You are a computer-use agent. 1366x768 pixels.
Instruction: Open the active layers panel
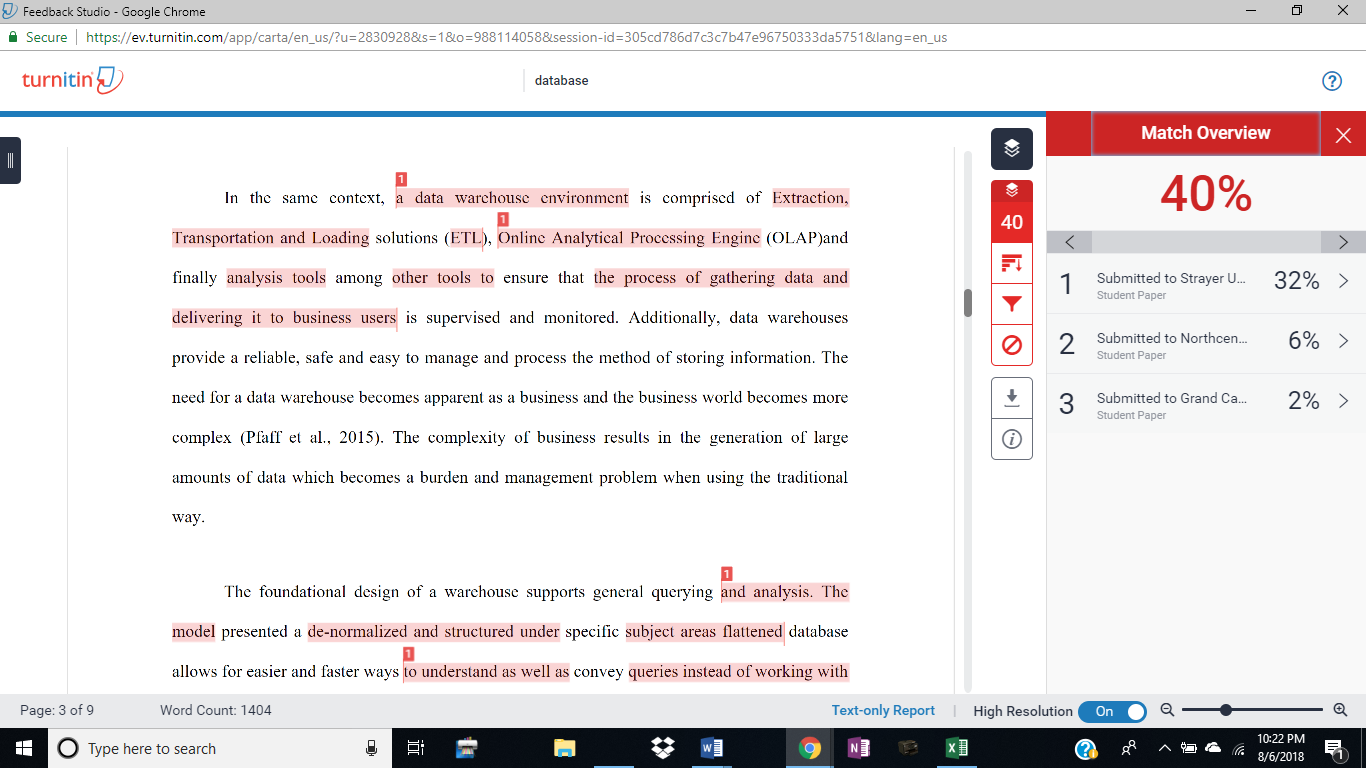tap(1012, 149)
